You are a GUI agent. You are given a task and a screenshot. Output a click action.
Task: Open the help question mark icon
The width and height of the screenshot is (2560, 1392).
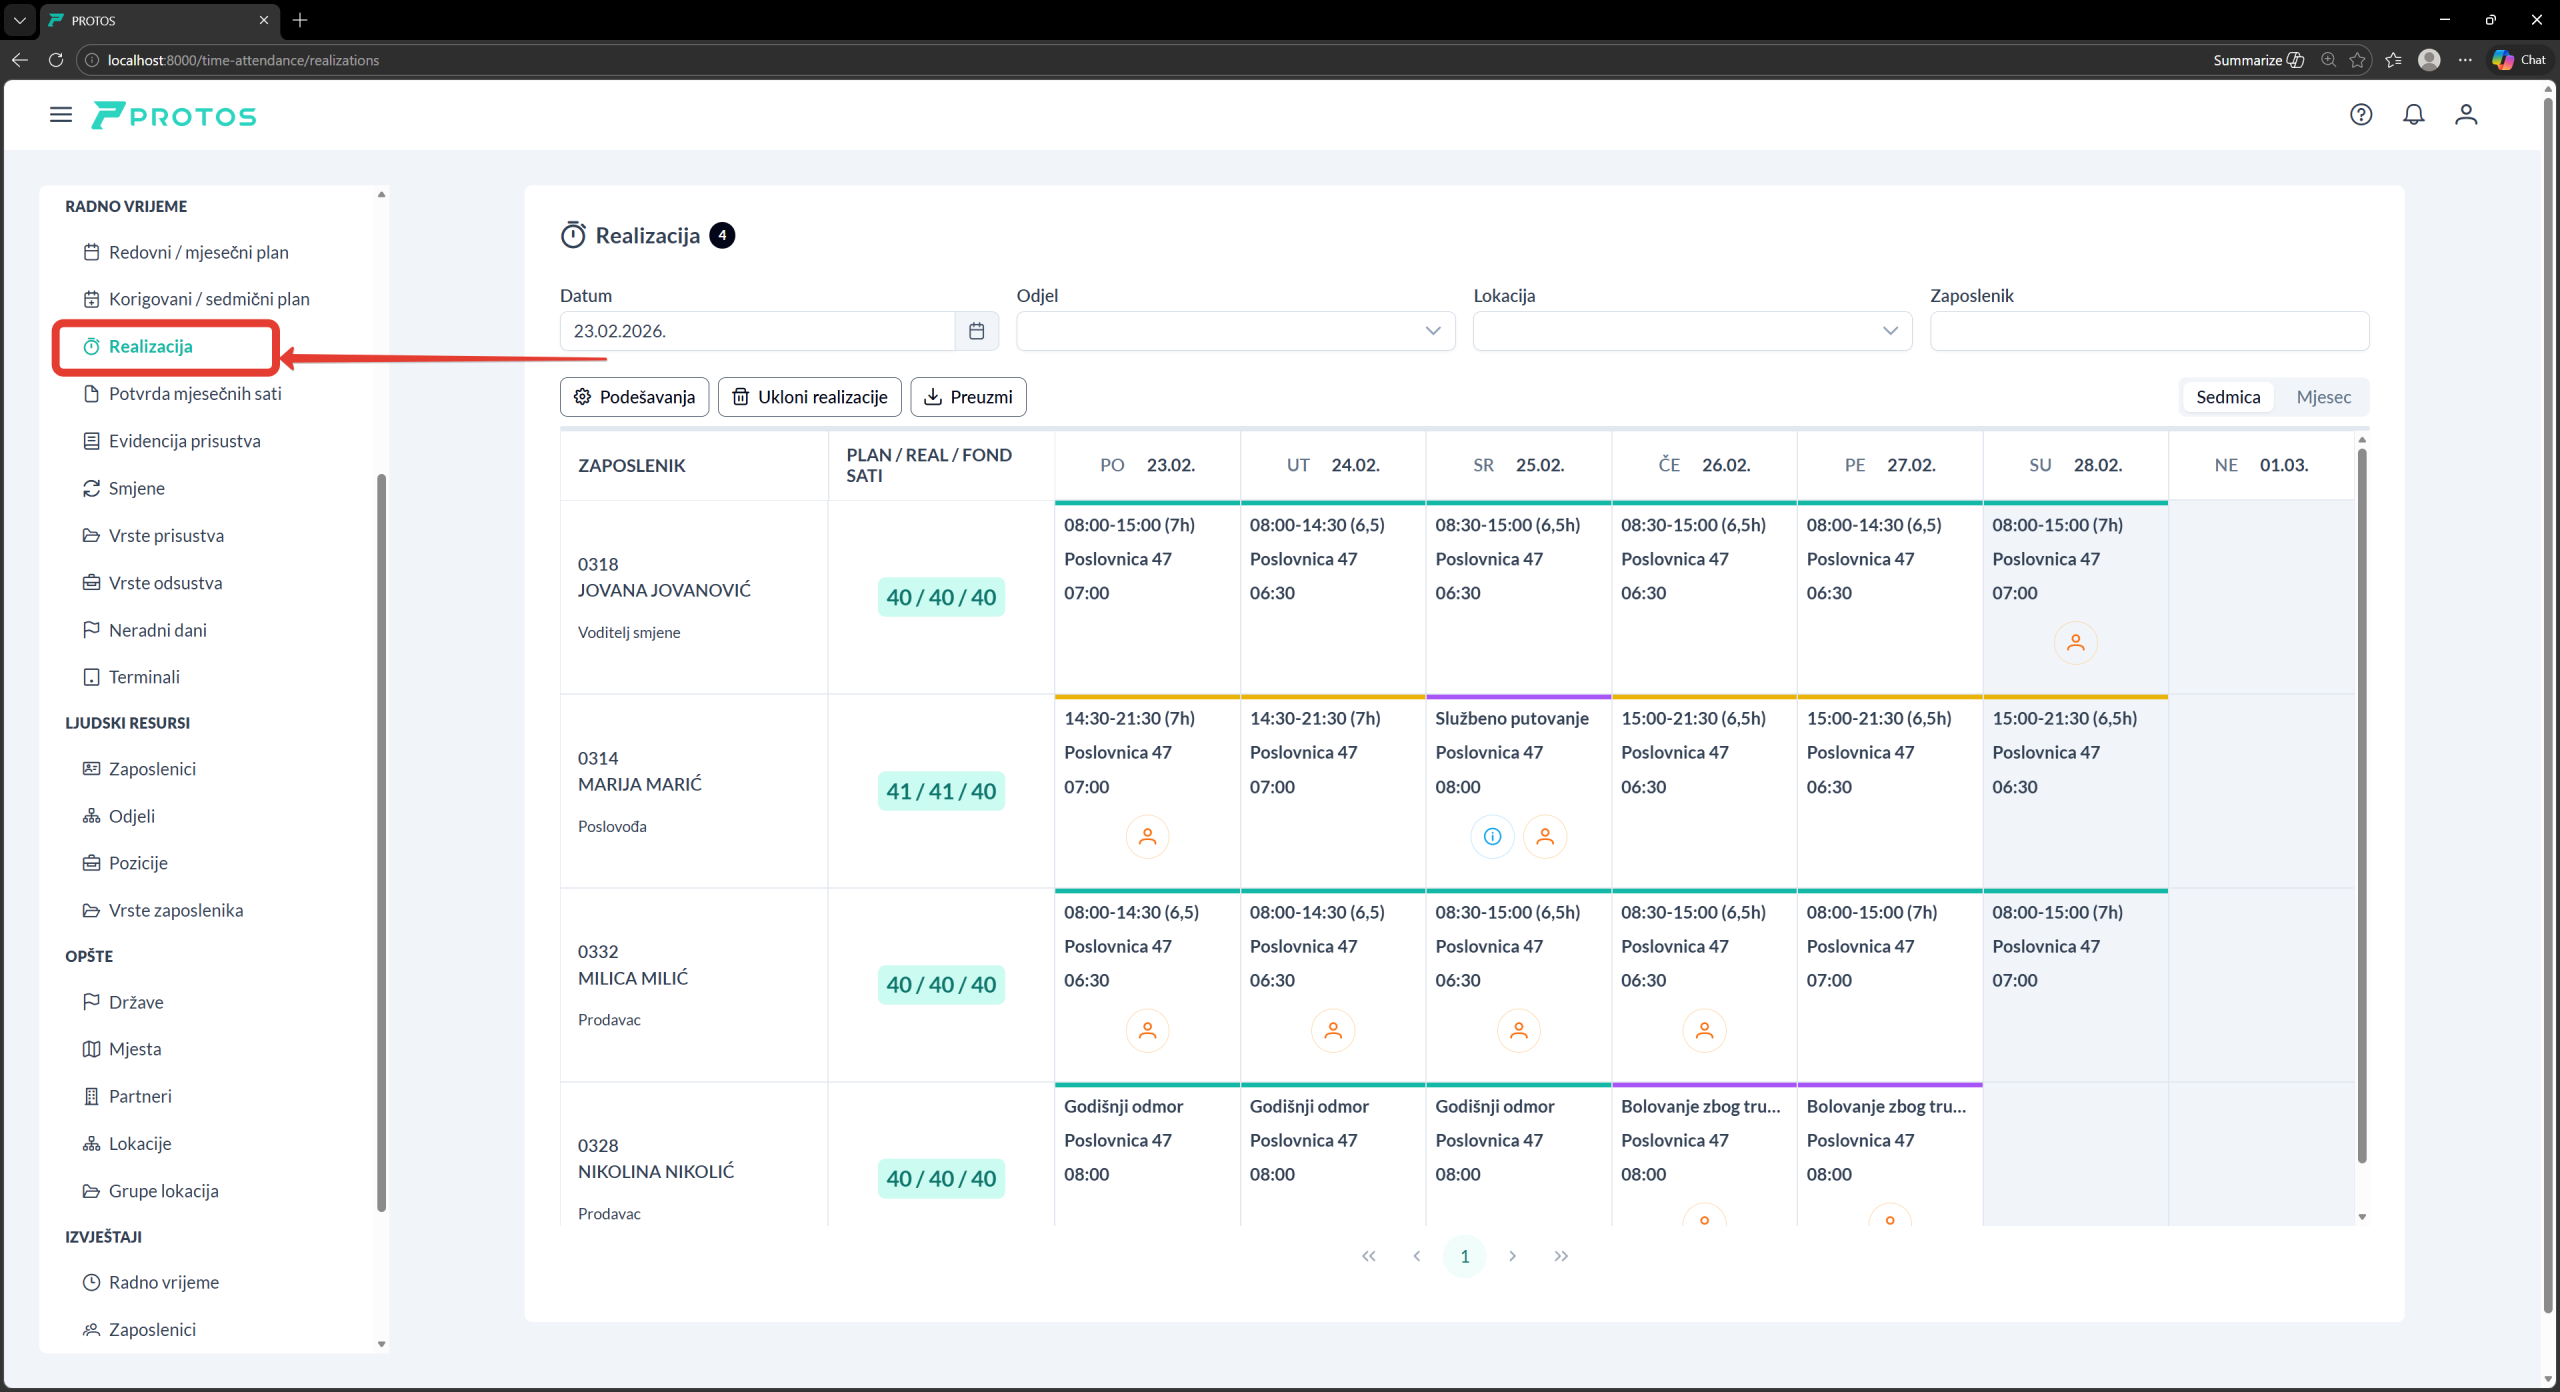(2360, 115)
